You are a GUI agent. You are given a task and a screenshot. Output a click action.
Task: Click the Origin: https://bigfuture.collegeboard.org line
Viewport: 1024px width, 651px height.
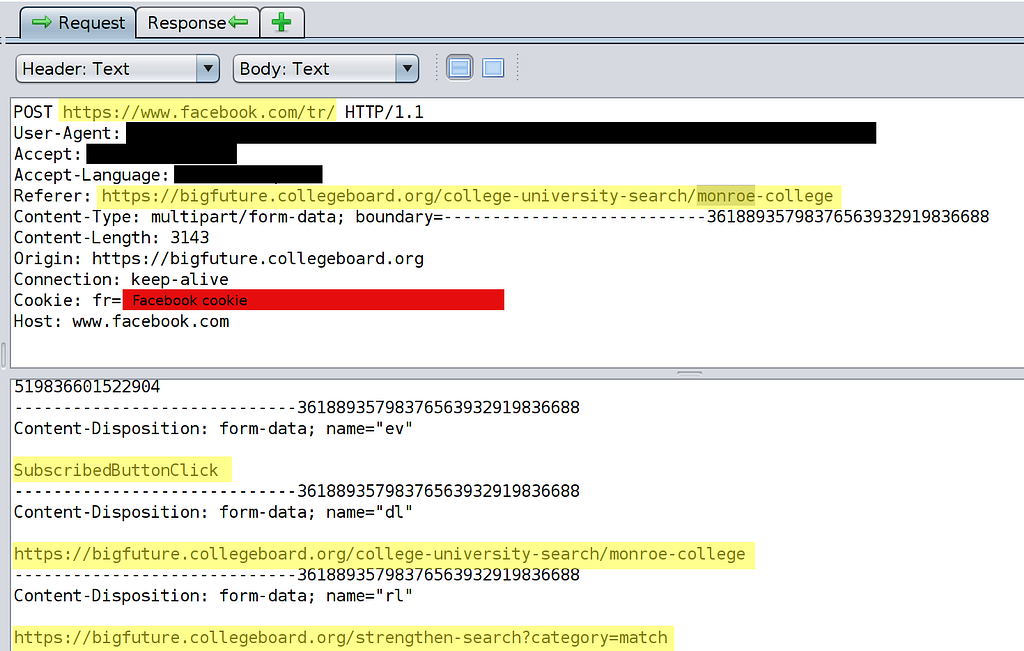coord(219,259)
